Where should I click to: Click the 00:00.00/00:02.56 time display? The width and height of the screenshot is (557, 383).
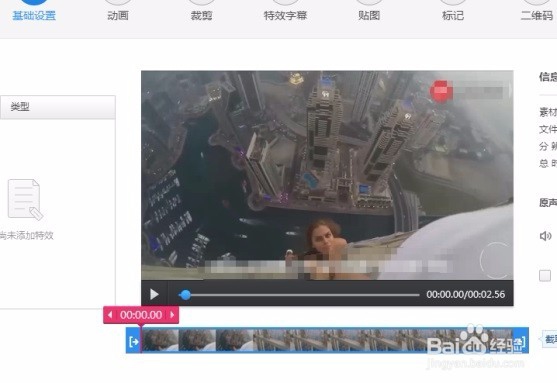pyautogui.click(x=465, y=295)
